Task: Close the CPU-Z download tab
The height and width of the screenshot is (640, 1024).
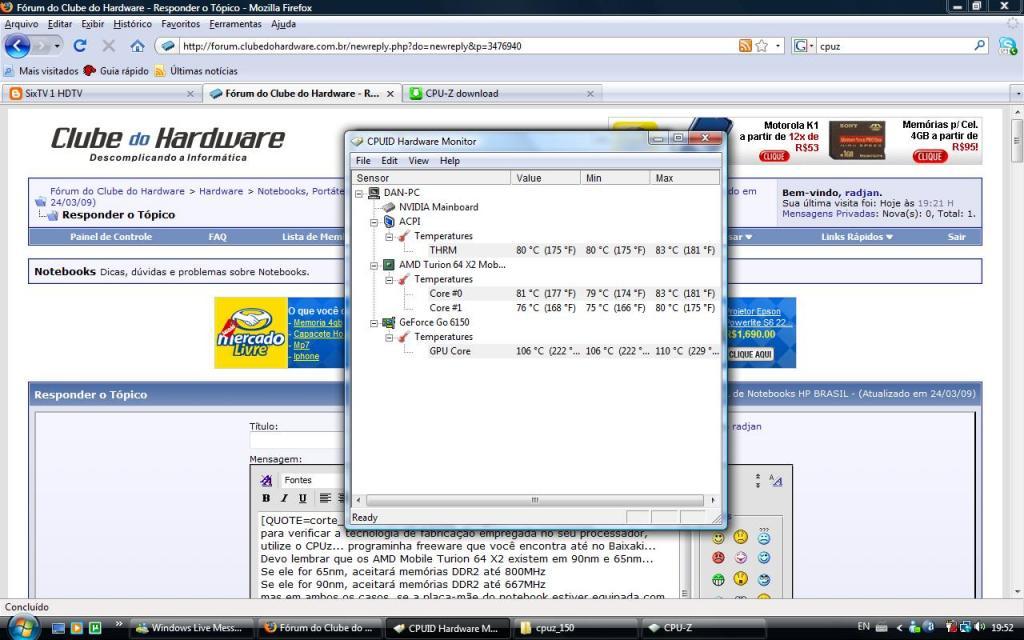Action: pyautogui.click(x=590, y=94)
